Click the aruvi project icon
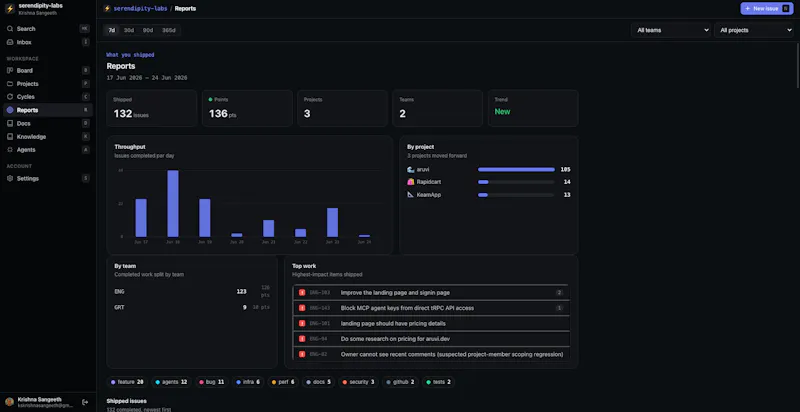Image resolution: width=800 pixels, height=412 pixels. (411, 169)
